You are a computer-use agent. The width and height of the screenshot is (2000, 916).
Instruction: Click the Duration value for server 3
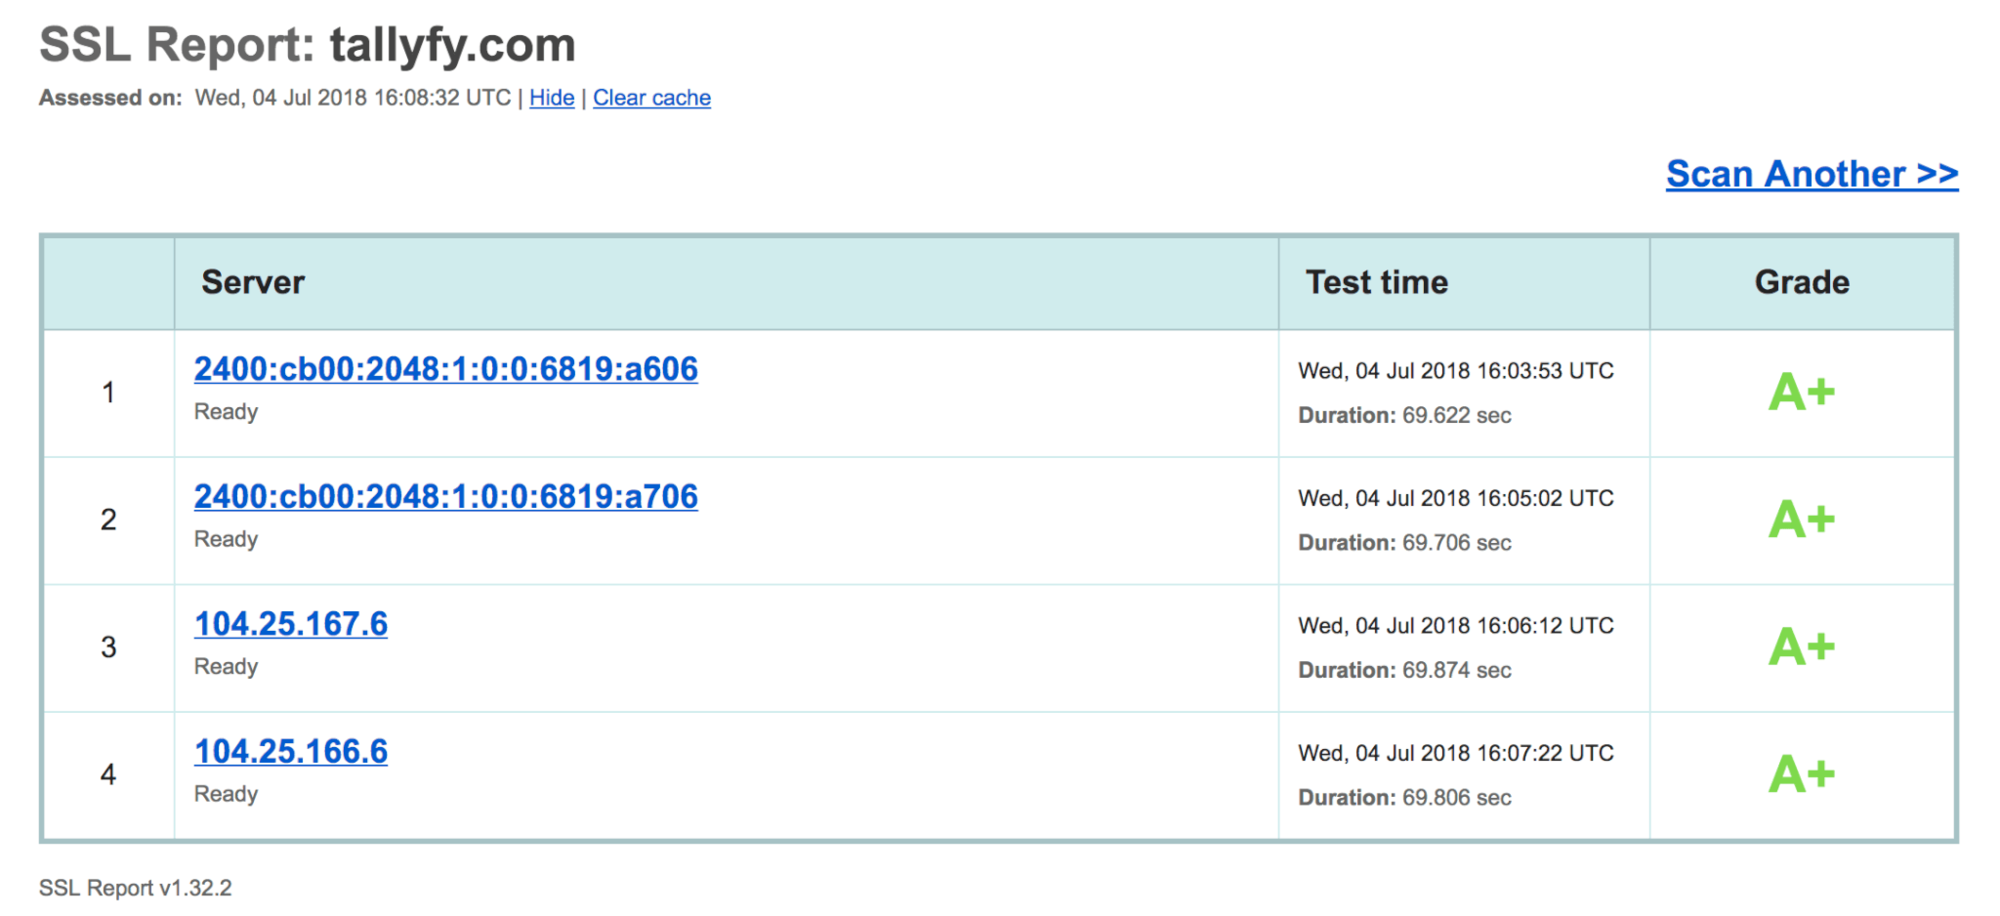pyautogui.click(x=1403, y=670)
